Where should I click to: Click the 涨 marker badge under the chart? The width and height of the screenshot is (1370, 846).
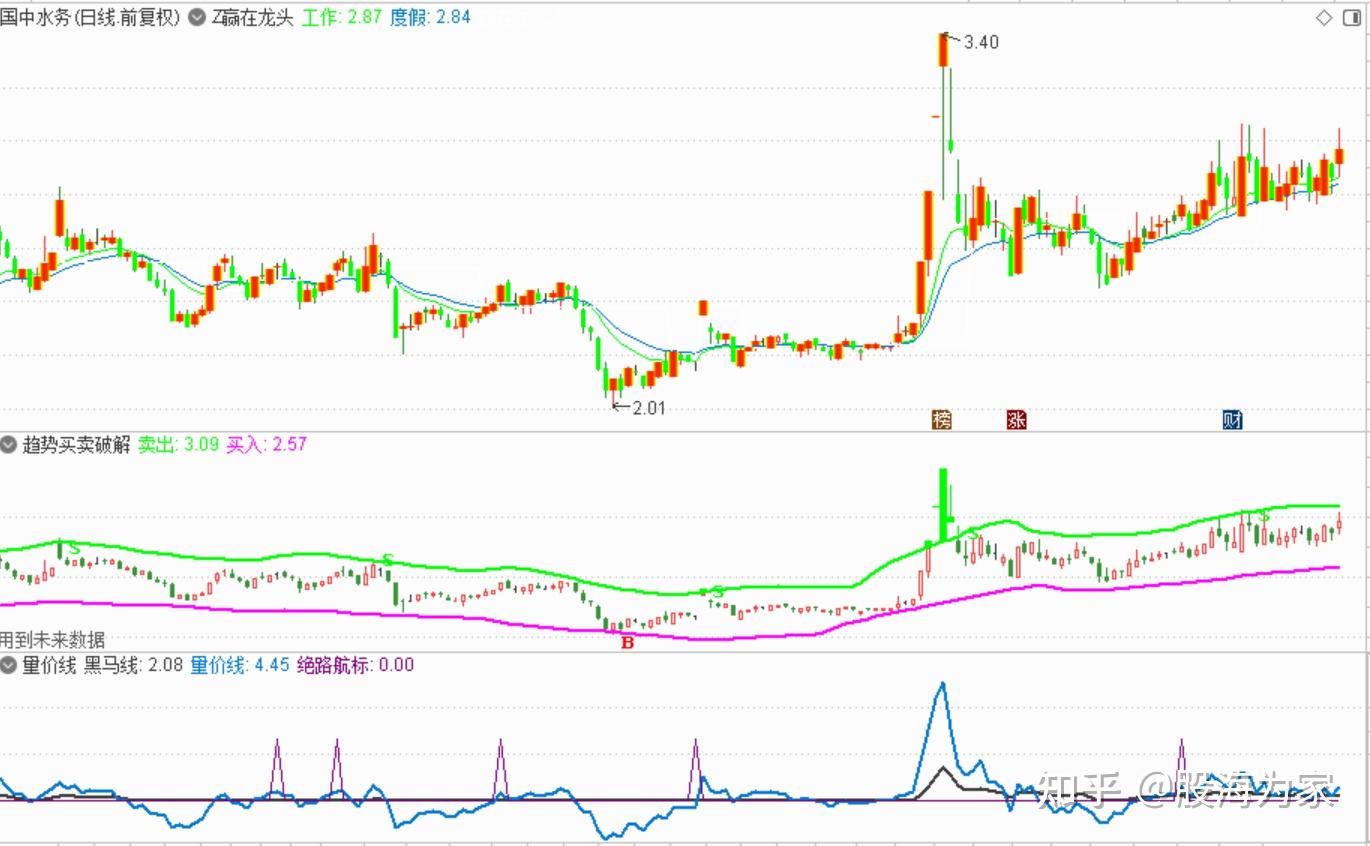(1016, 419)
